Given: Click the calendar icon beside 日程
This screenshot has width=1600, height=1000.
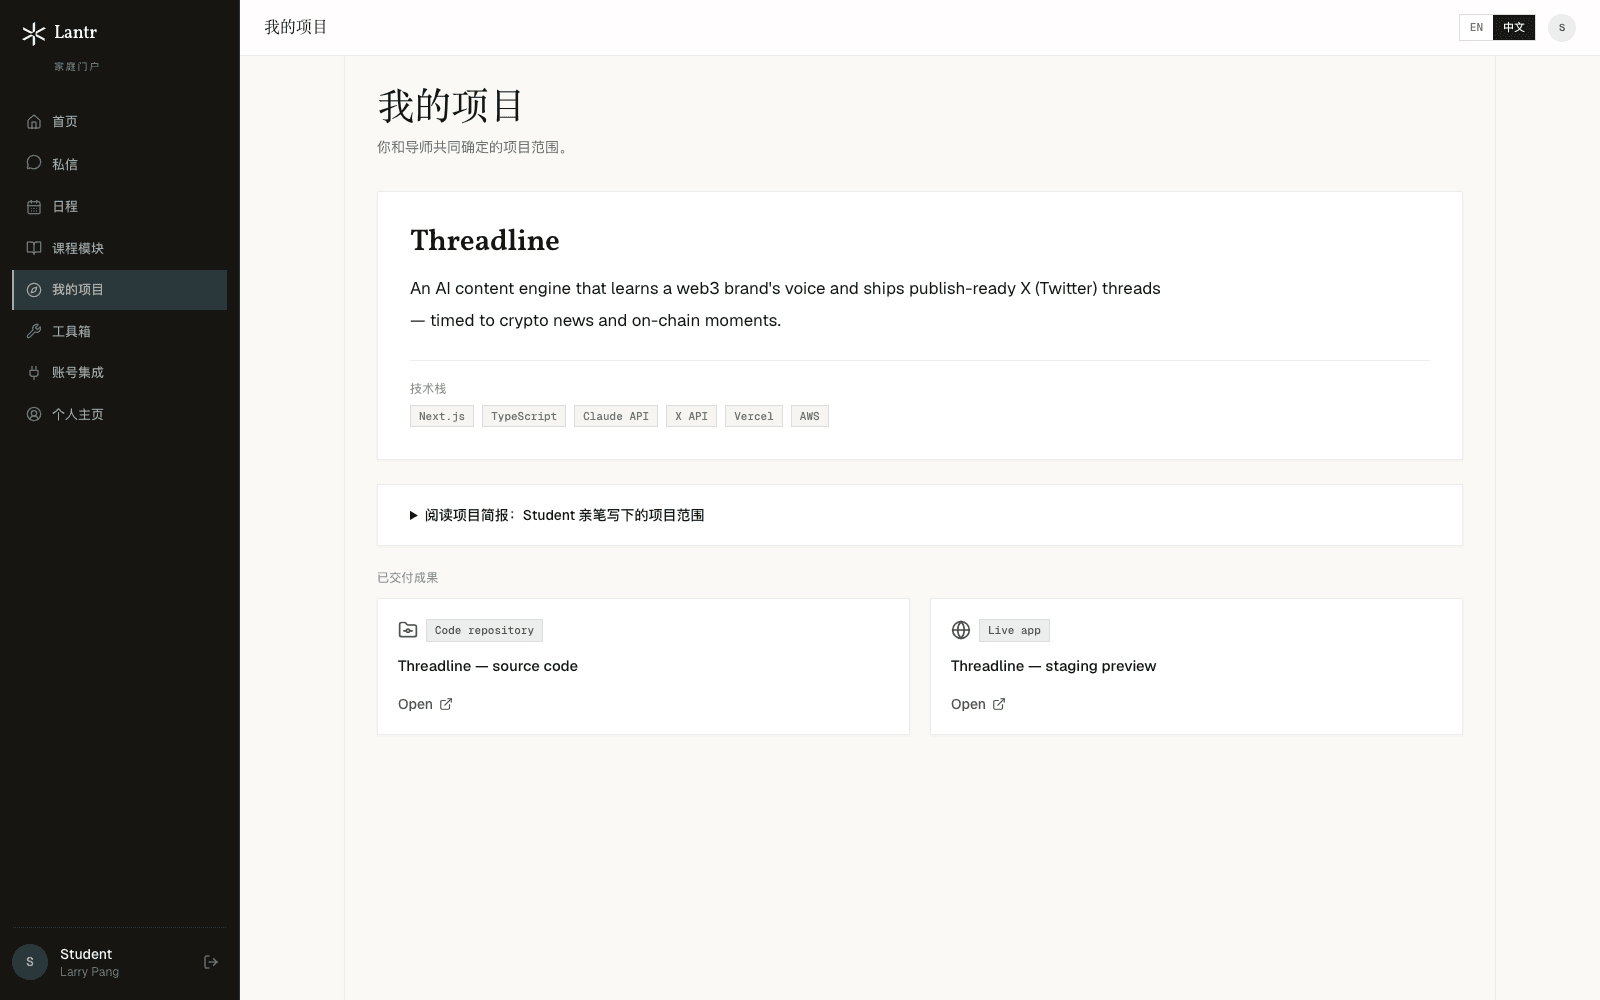Looking at the screenshot, I should coord(34,206).
